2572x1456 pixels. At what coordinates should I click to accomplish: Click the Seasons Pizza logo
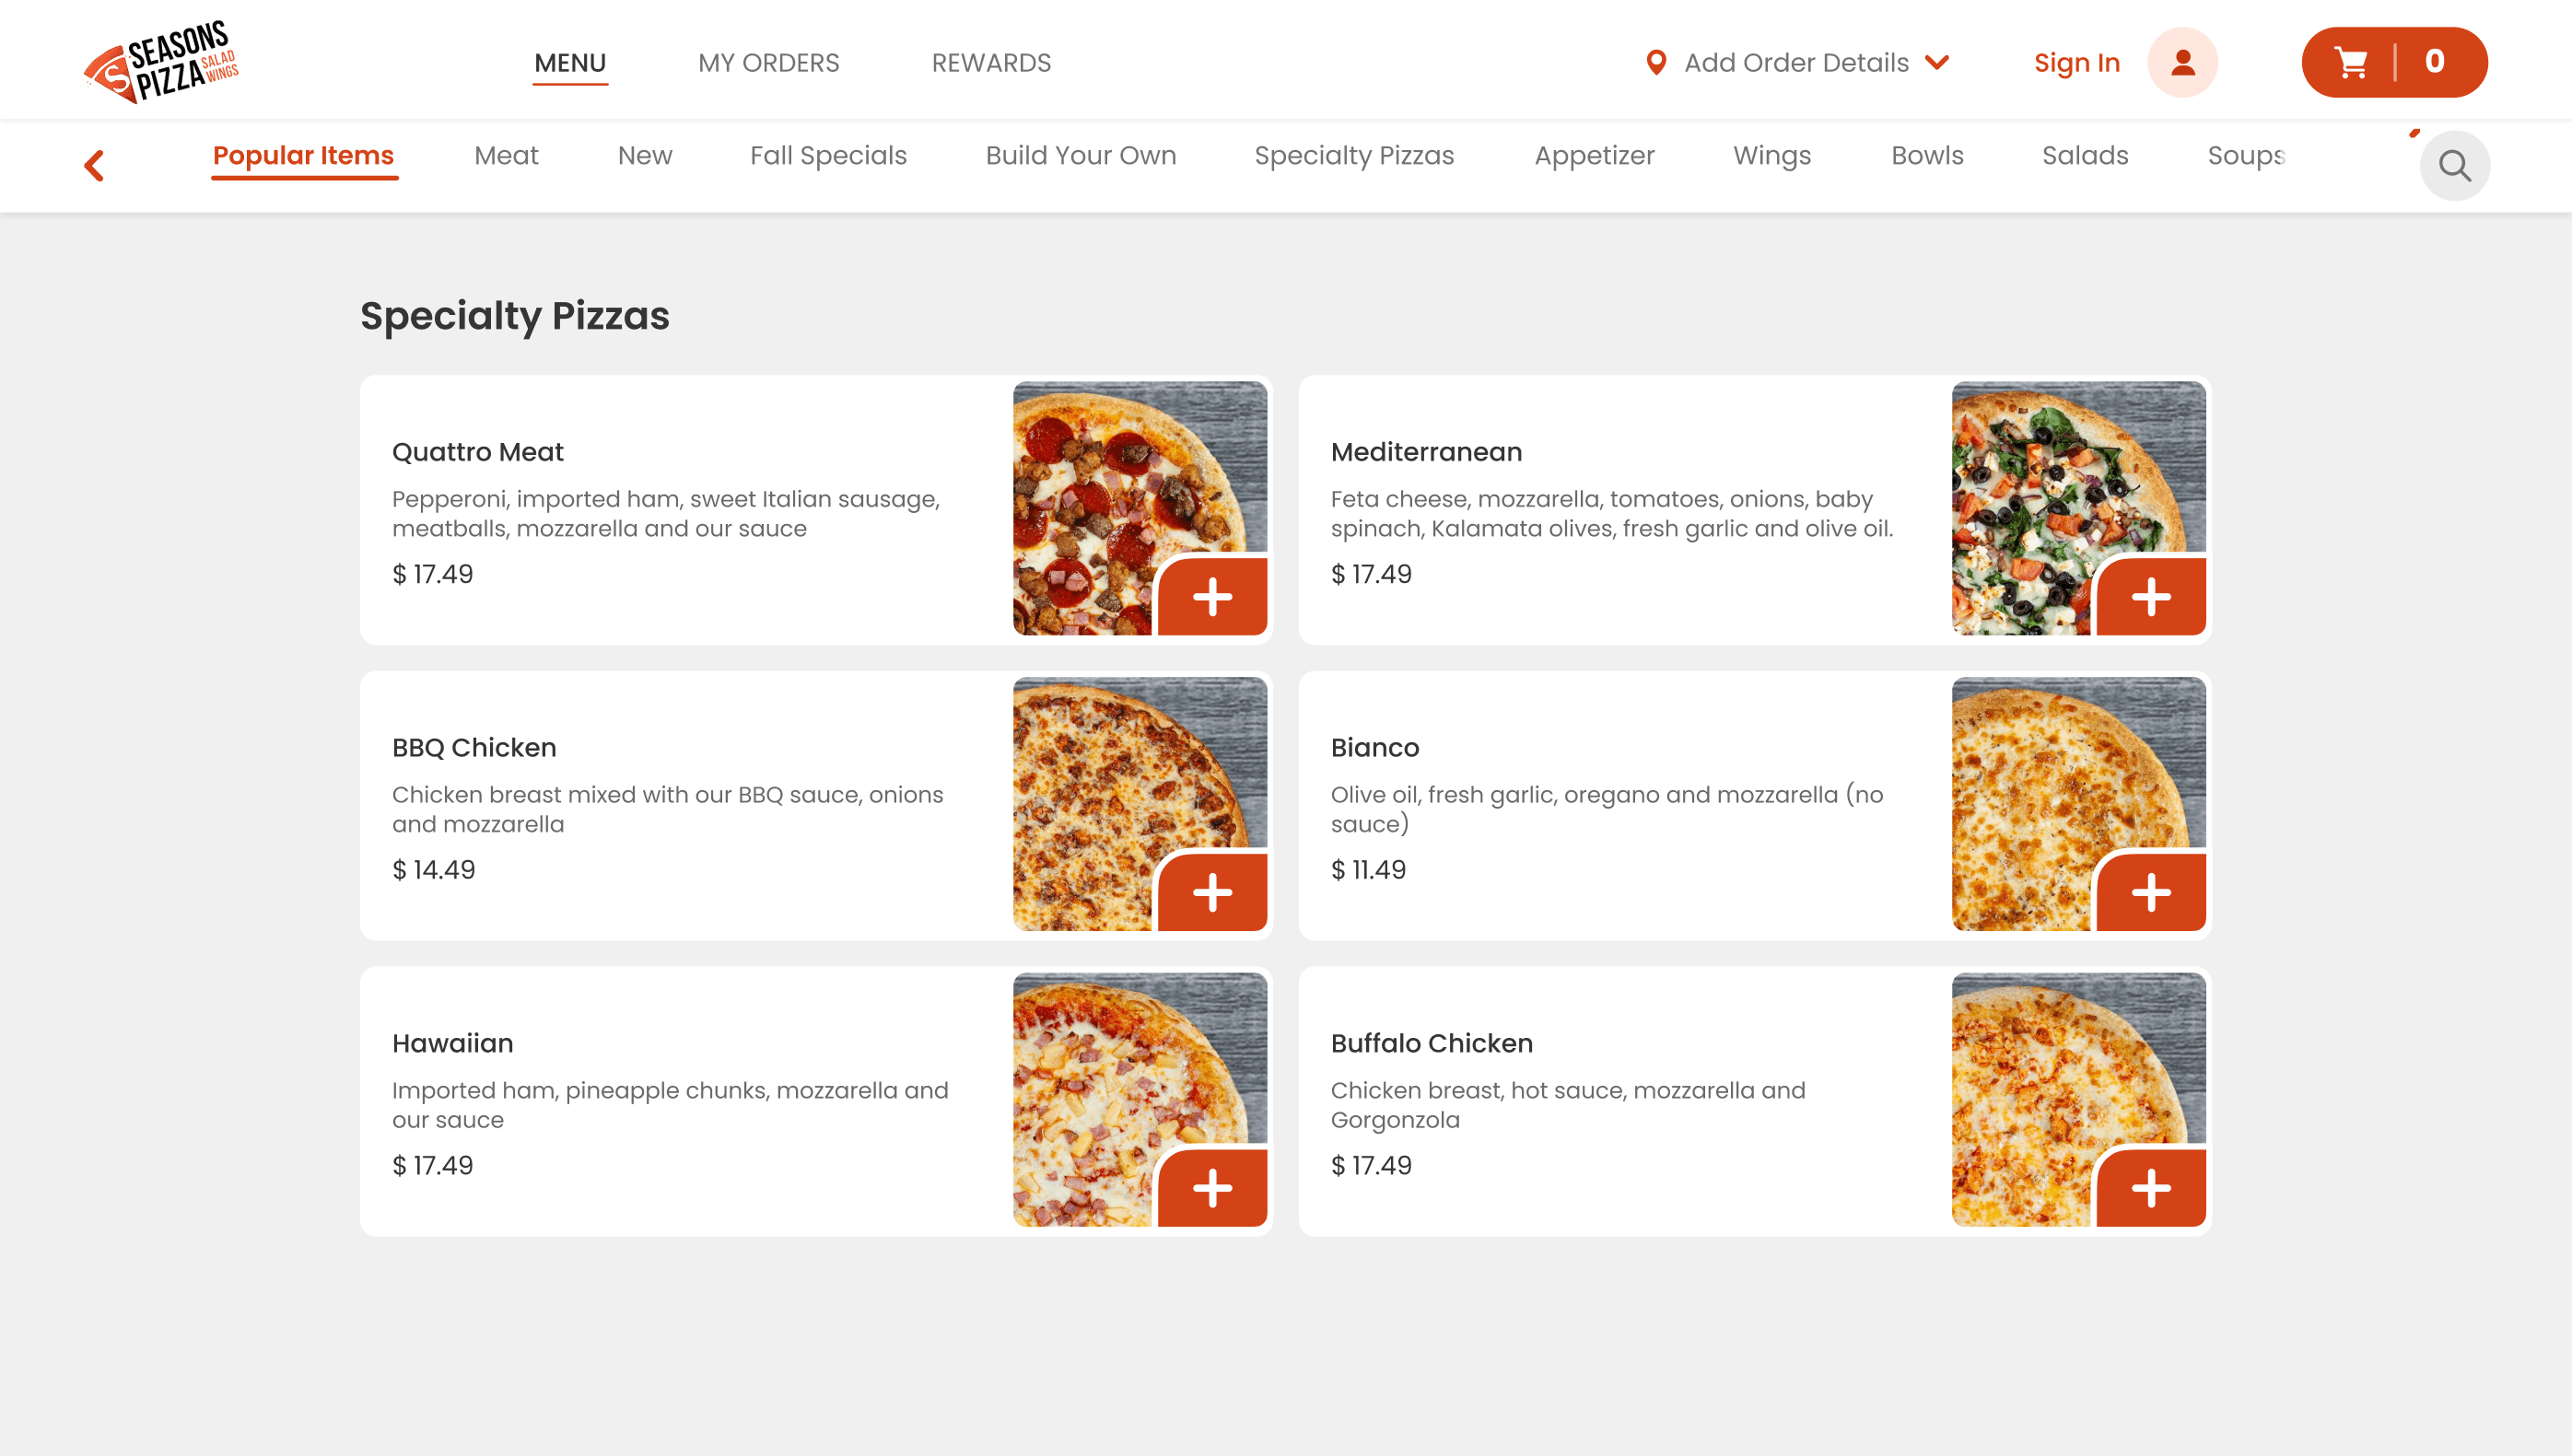(x=161, y=61)
